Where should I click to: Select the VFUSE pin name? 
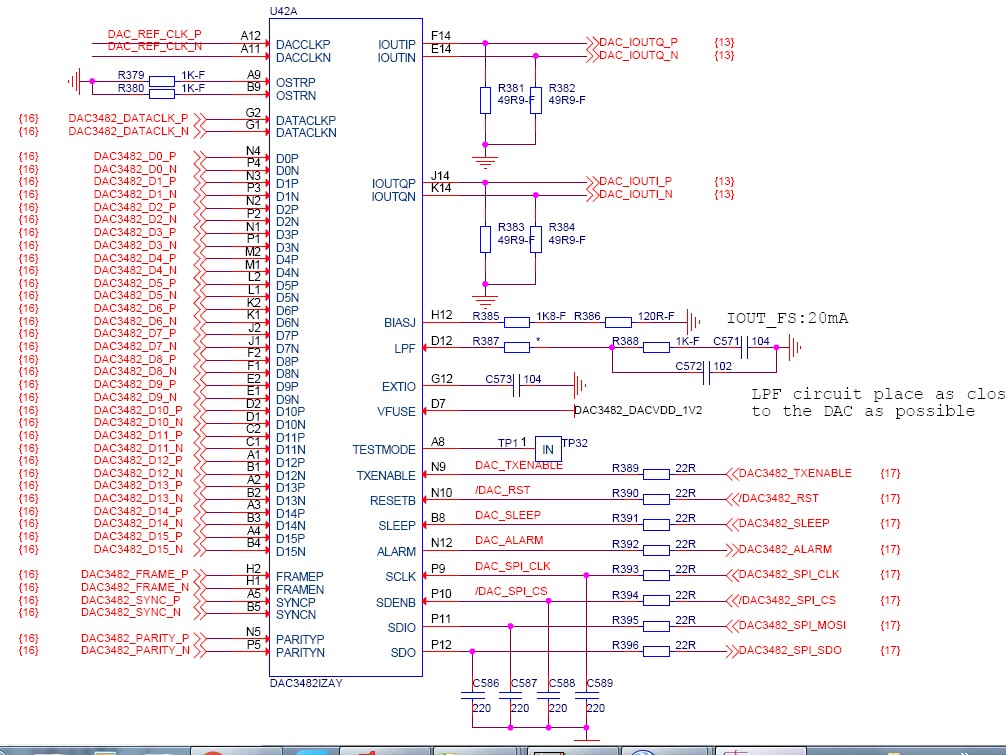[x=396, y=412]
